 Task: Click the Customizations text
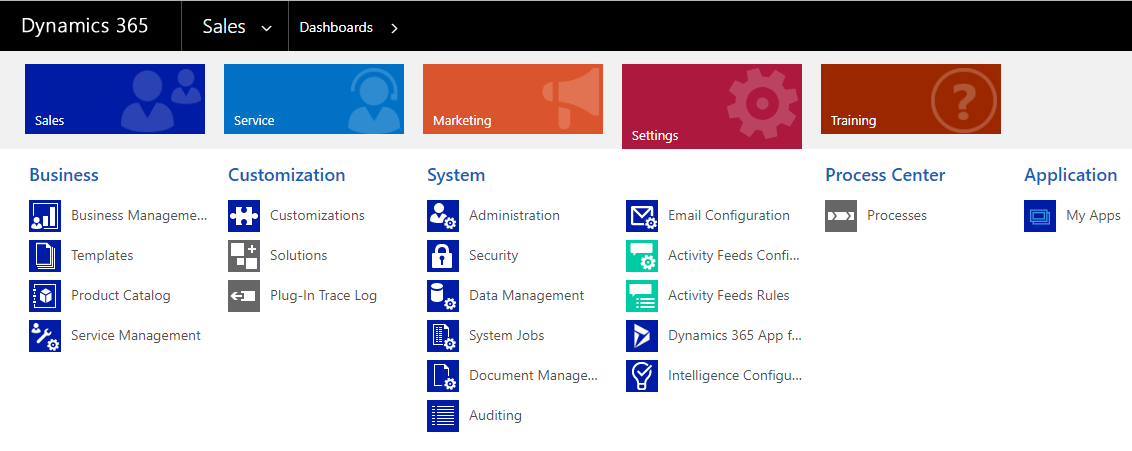pos(318,216)
